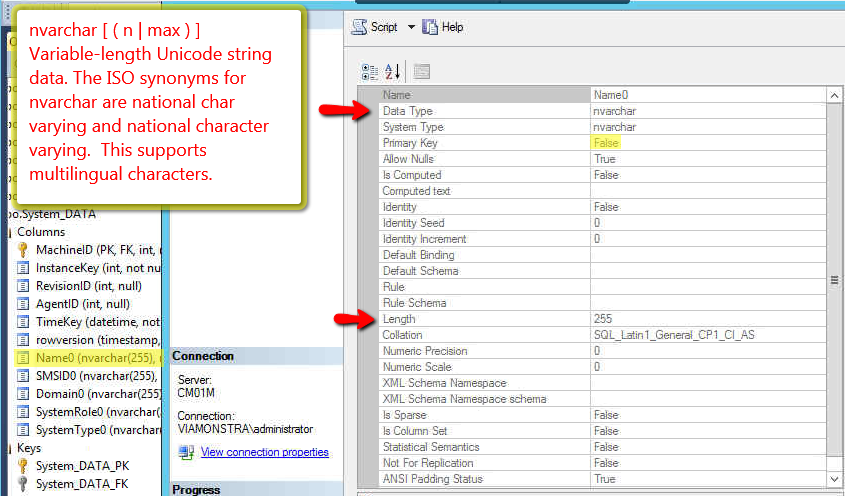Click the connection properties icon
This screenshot has width=845, height=496.
[185, 452]
